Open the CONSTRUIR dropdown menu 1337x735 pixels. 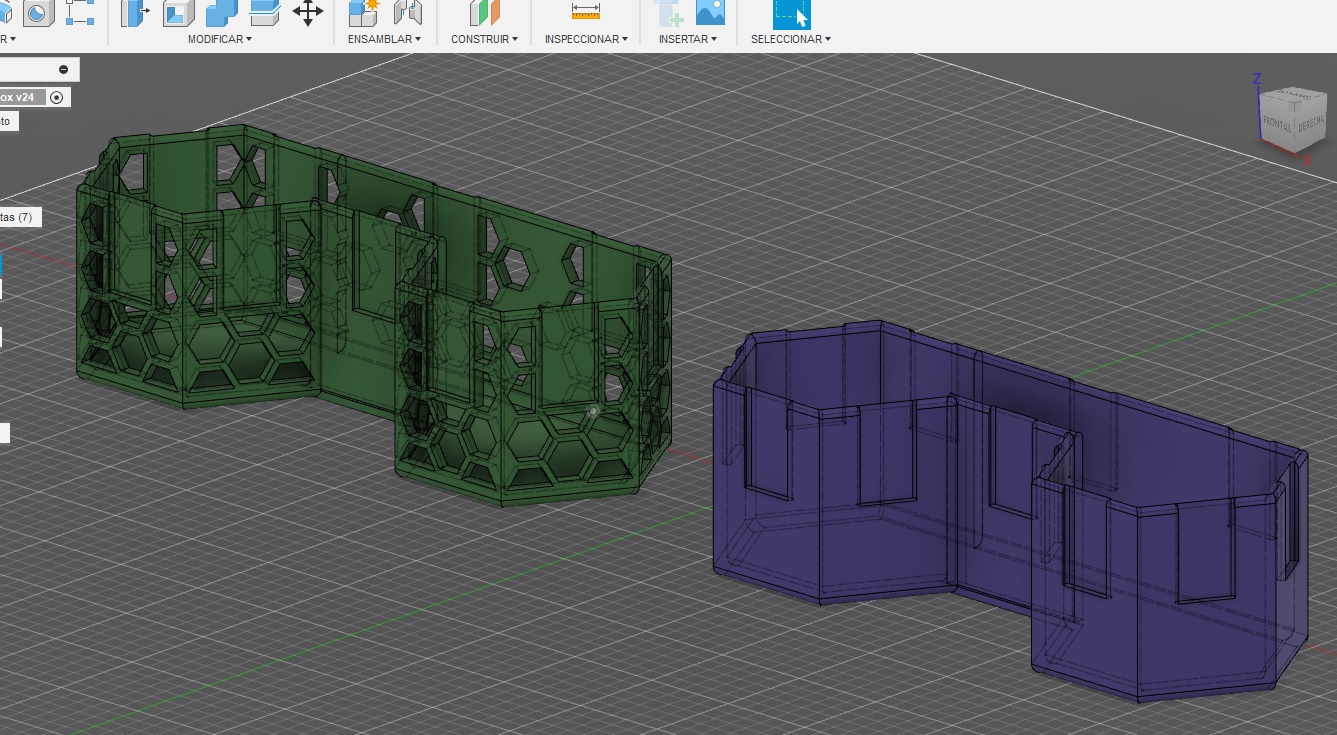(x=484, y=39)
